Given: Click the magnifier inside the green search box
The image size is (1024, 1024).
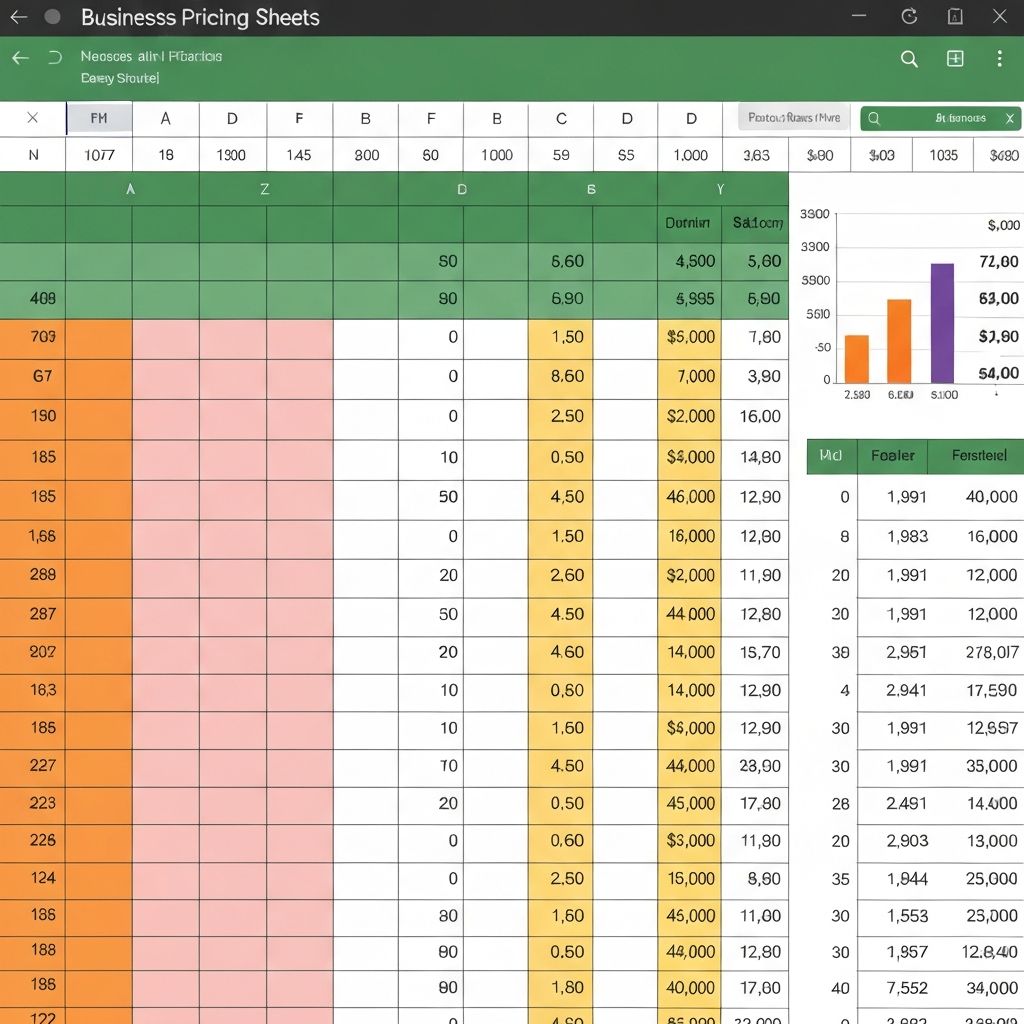Looking at the screenshot, I should pyautogui.click(x=874, y=118).
